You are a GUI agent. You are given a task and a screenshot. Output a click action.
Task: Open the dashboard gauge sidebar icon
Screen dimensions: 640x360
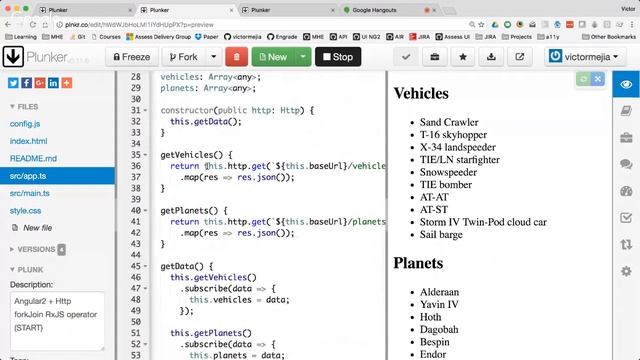(626, 191)
